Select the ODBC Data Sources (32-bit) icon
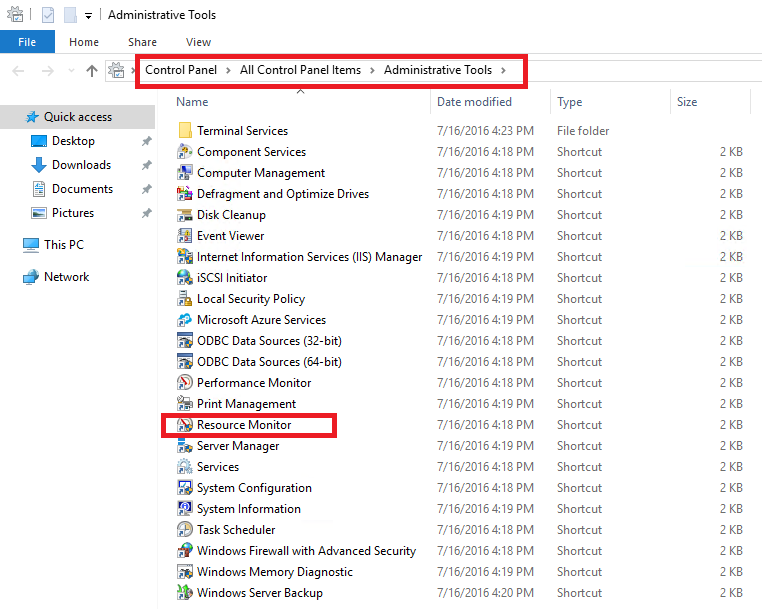Image resolution: width=762 pixels, height=612 pixels. click(185, 340)
